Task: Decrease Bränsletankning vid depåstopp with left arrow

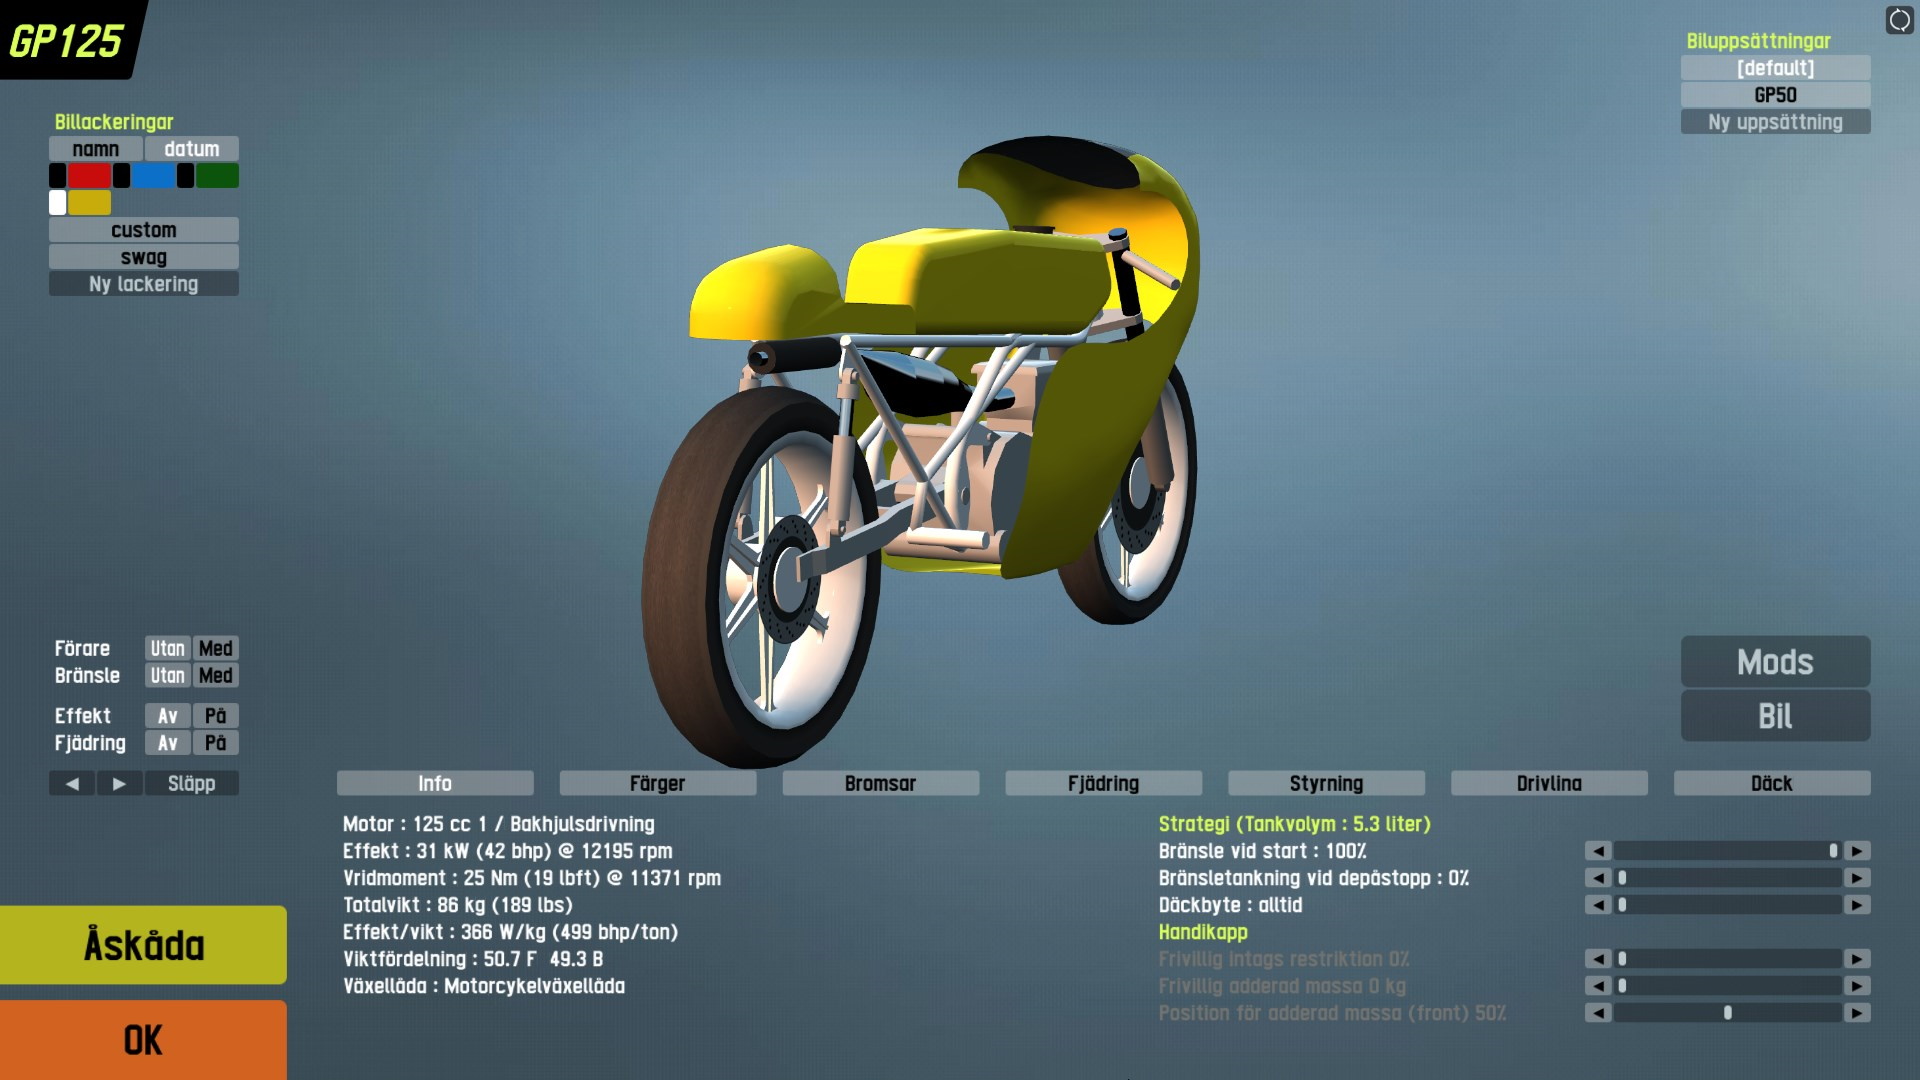Action: pyautogui.click(x=1598, y=878)
